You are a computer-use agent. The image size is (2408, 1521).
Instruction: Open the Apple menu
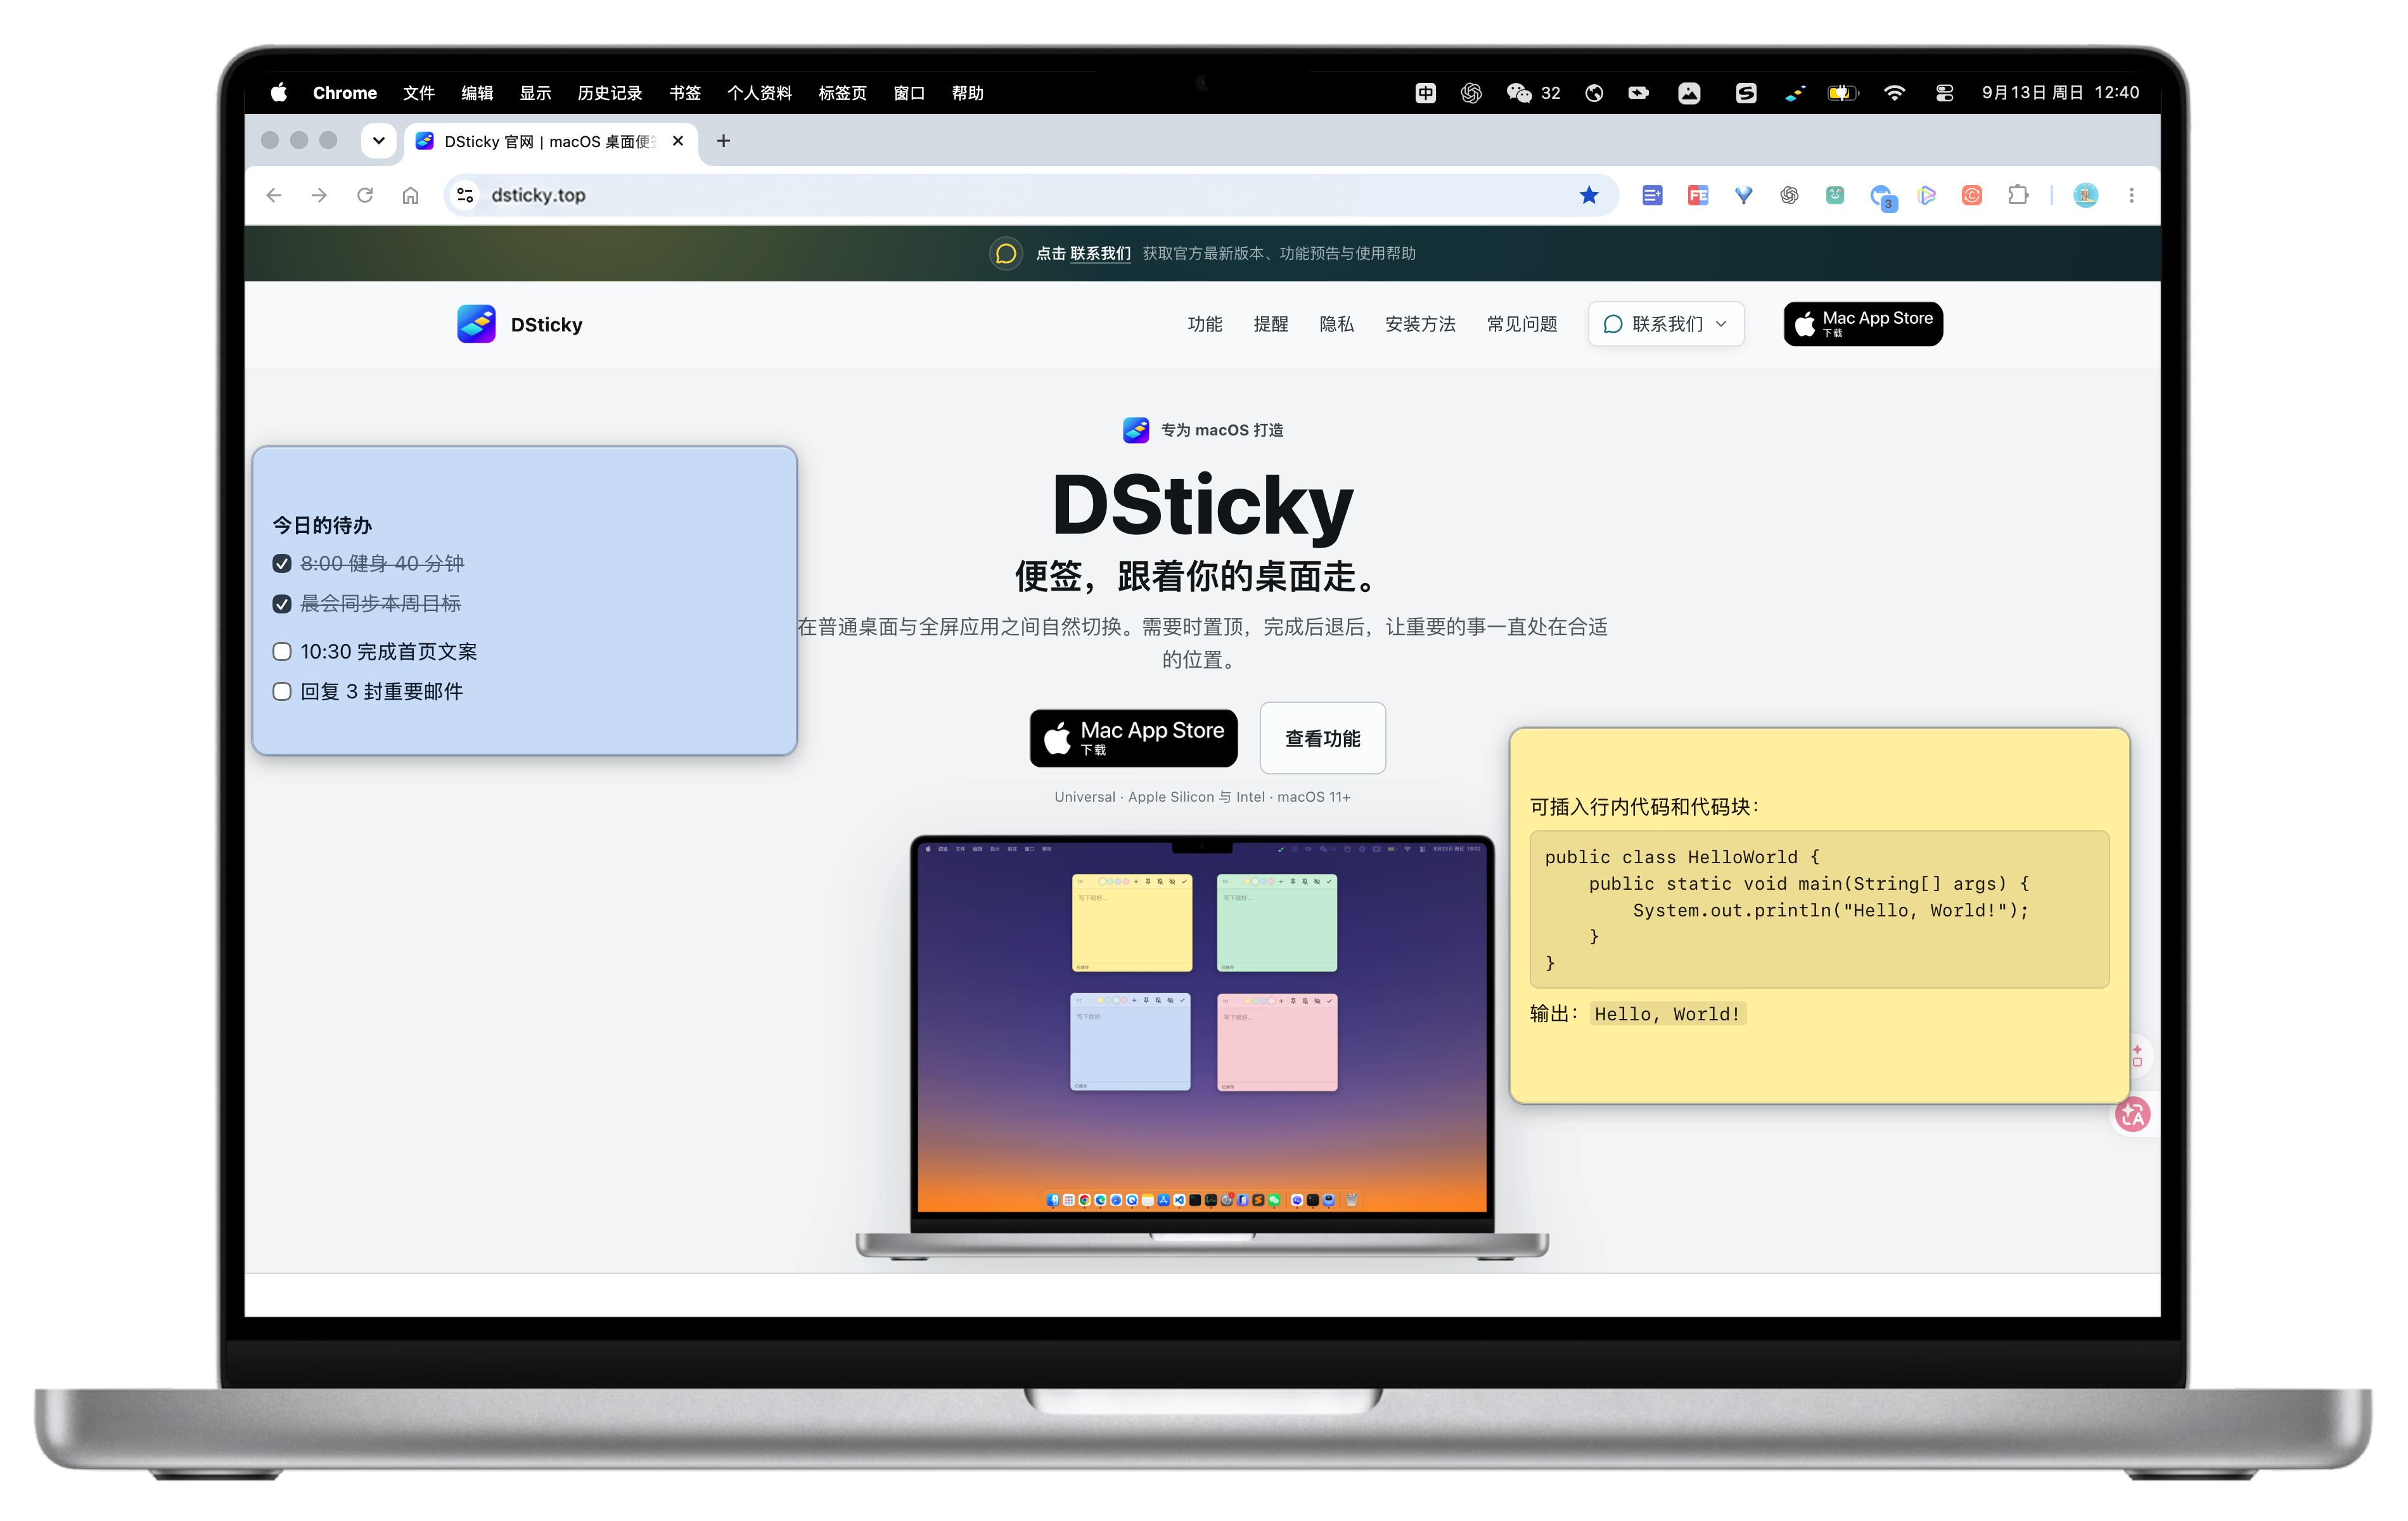click(279, 93)
